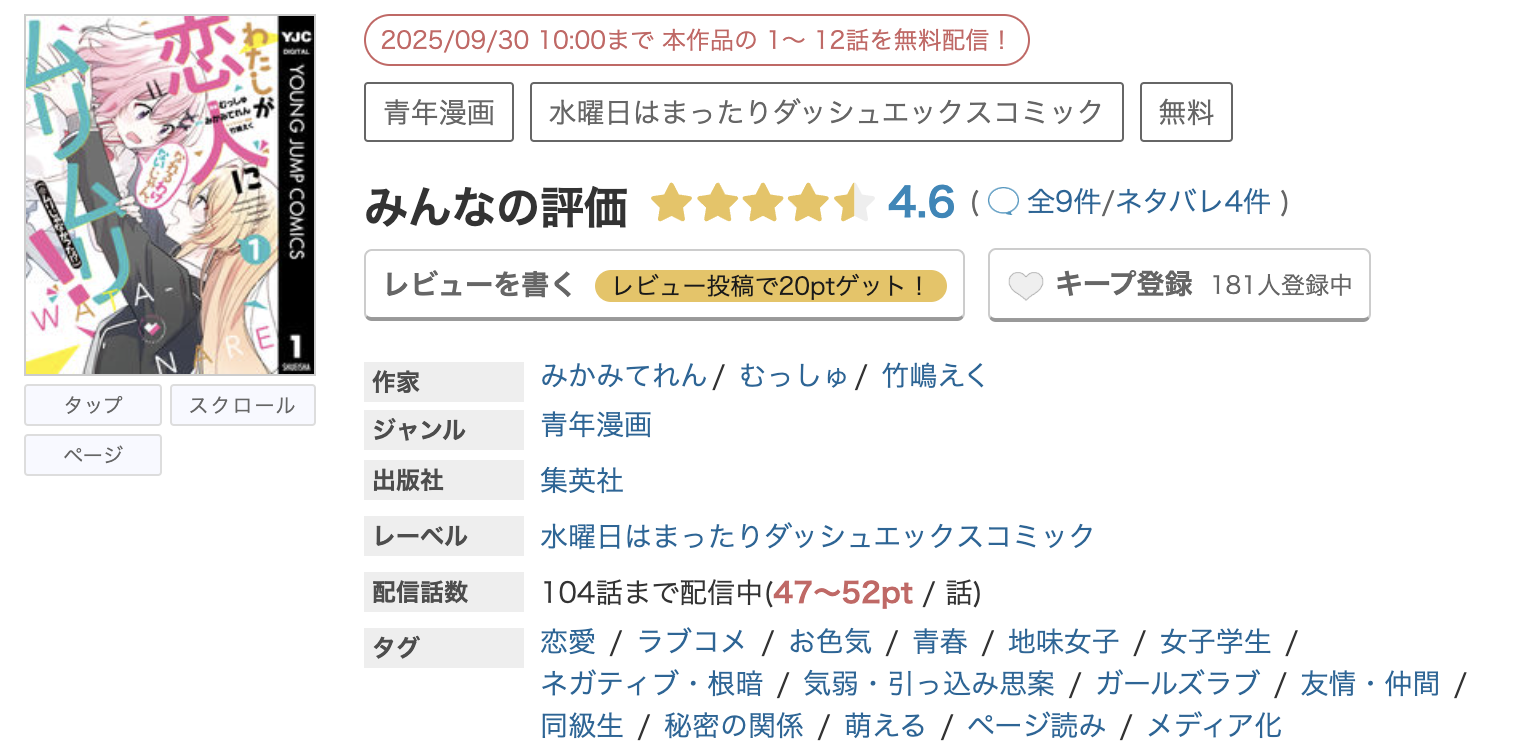The height and width of the screenshot is (754, 1516).
Task: Select the ページ reading mode
Action: point(92,455)
